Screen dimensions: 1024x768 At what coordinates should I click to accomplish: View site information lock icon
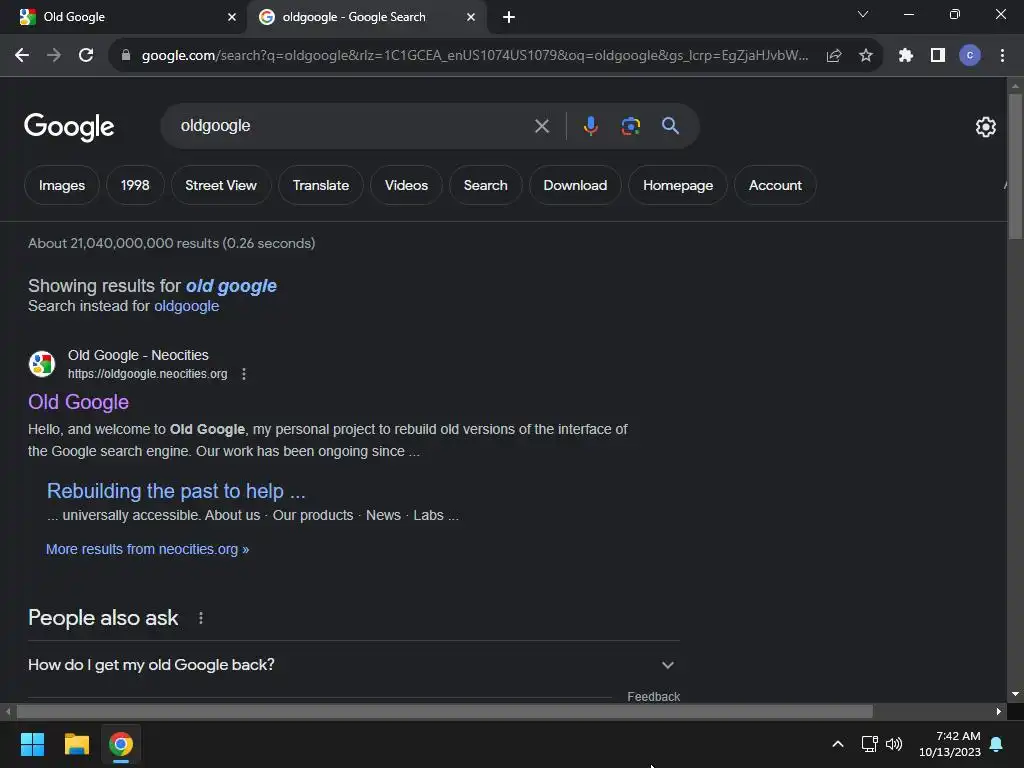[126, 56]
